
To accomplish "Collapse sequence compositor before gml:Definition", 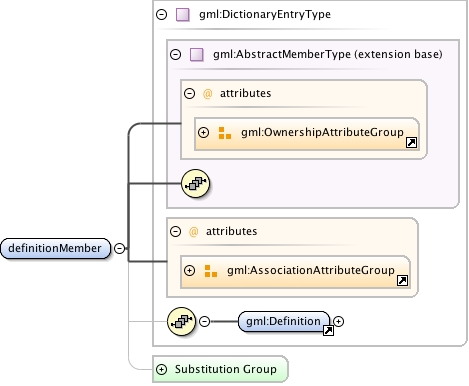I will (204, 321).
